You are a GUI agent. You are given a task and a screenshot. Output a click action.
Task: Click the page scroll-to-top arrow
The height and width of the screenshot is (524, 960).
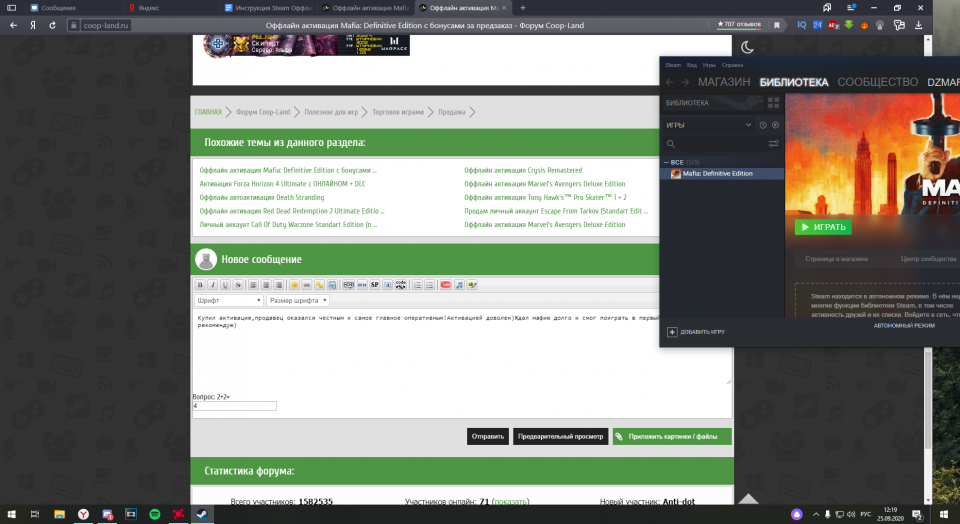(748, 498)
